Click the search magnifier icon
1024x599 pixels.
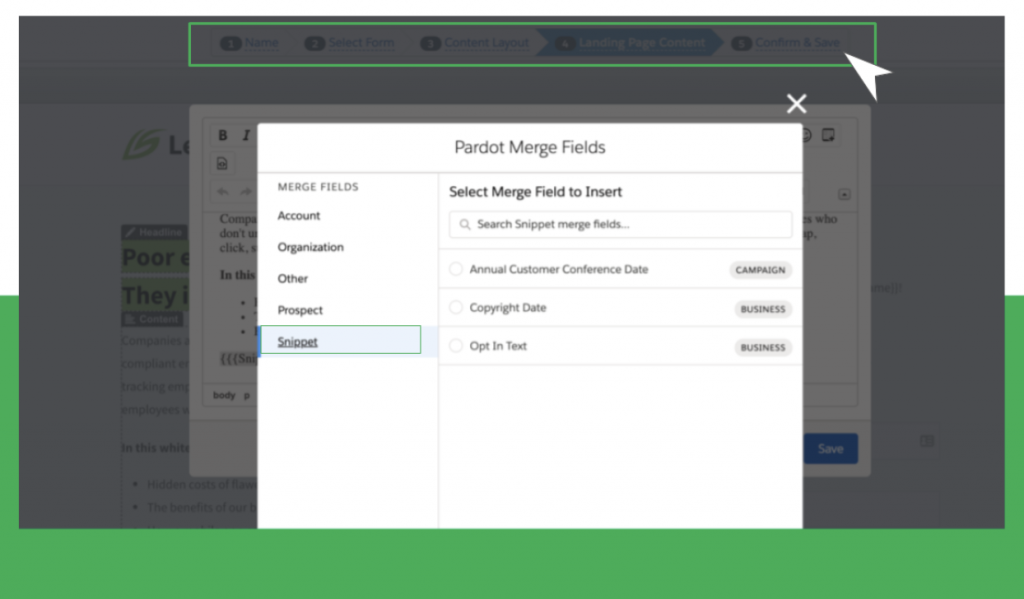[464, 225]
